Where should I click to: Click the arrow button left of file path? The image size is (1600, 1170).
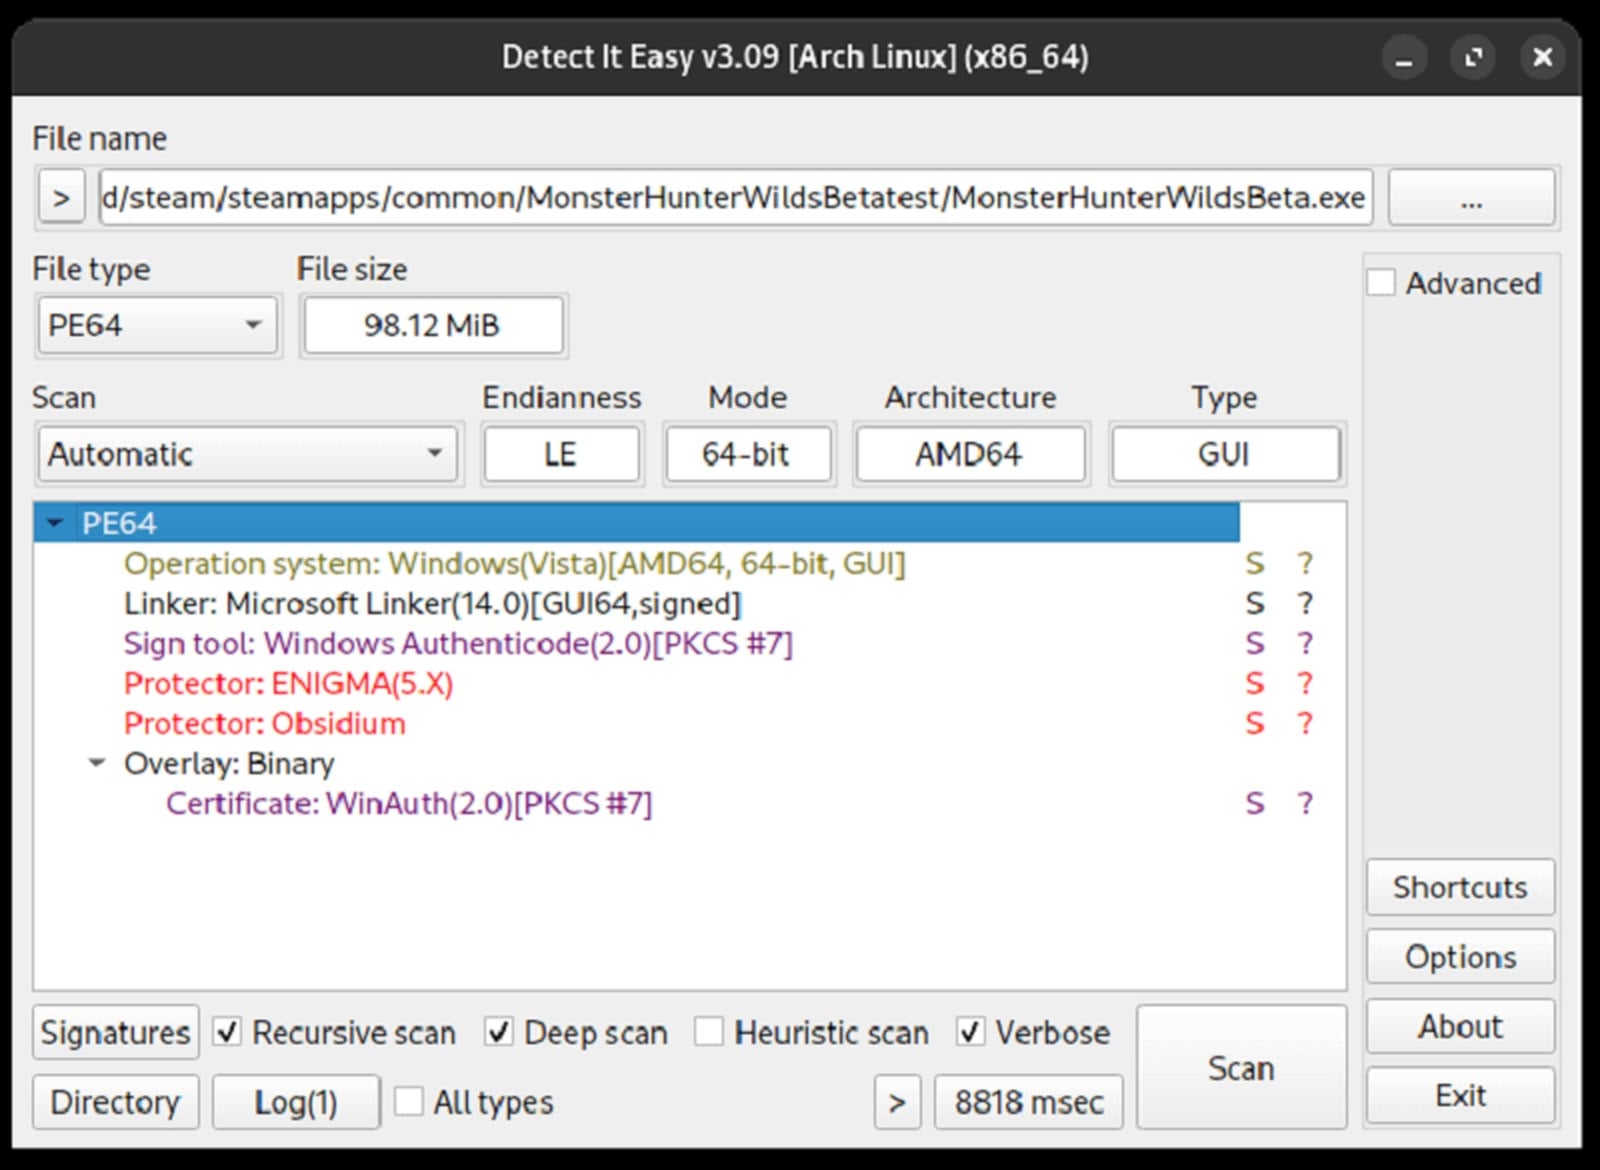coord(61,198)
